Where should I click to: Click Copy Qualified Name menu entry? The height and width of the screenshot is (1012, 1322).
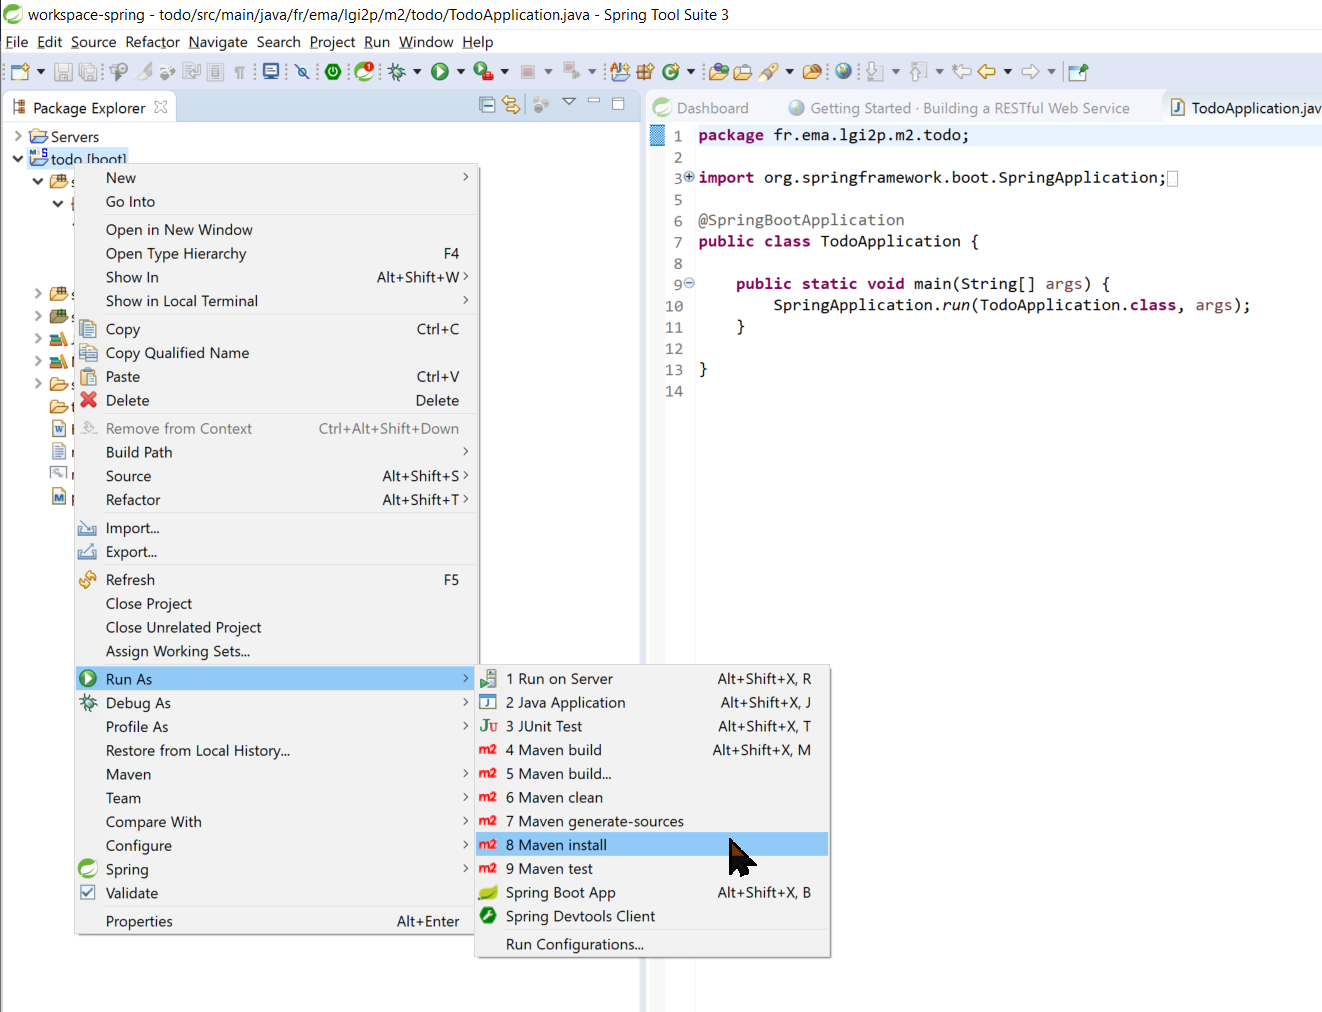click(x=277, y=352)
